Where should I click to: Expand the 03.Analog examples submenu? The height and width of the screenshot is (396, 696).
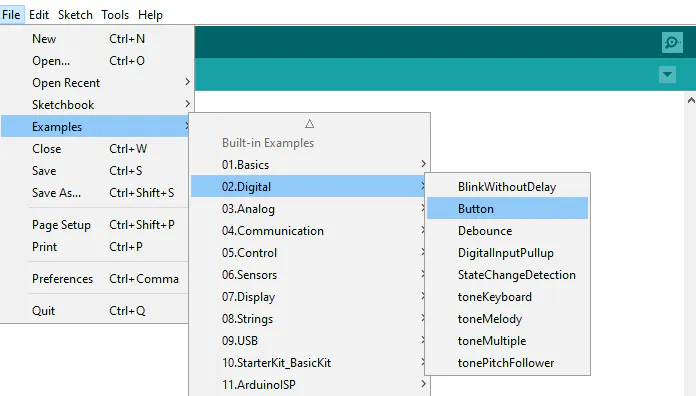point(308,209)
